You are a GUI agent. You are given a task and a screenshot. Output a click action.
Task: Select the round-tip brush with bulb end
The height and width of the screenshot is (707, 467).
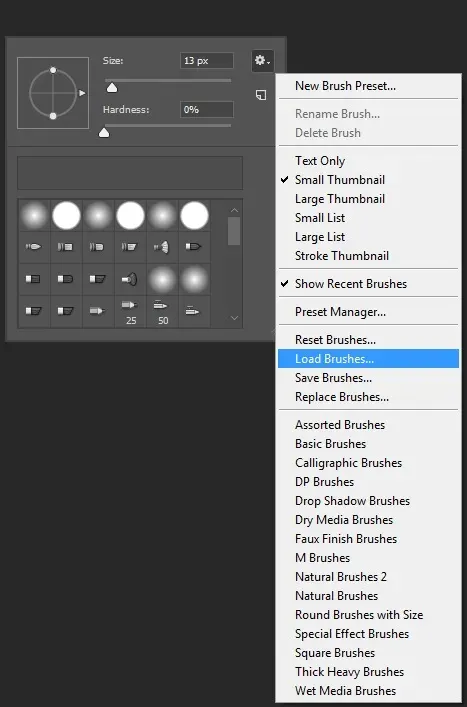coord(130,280)
